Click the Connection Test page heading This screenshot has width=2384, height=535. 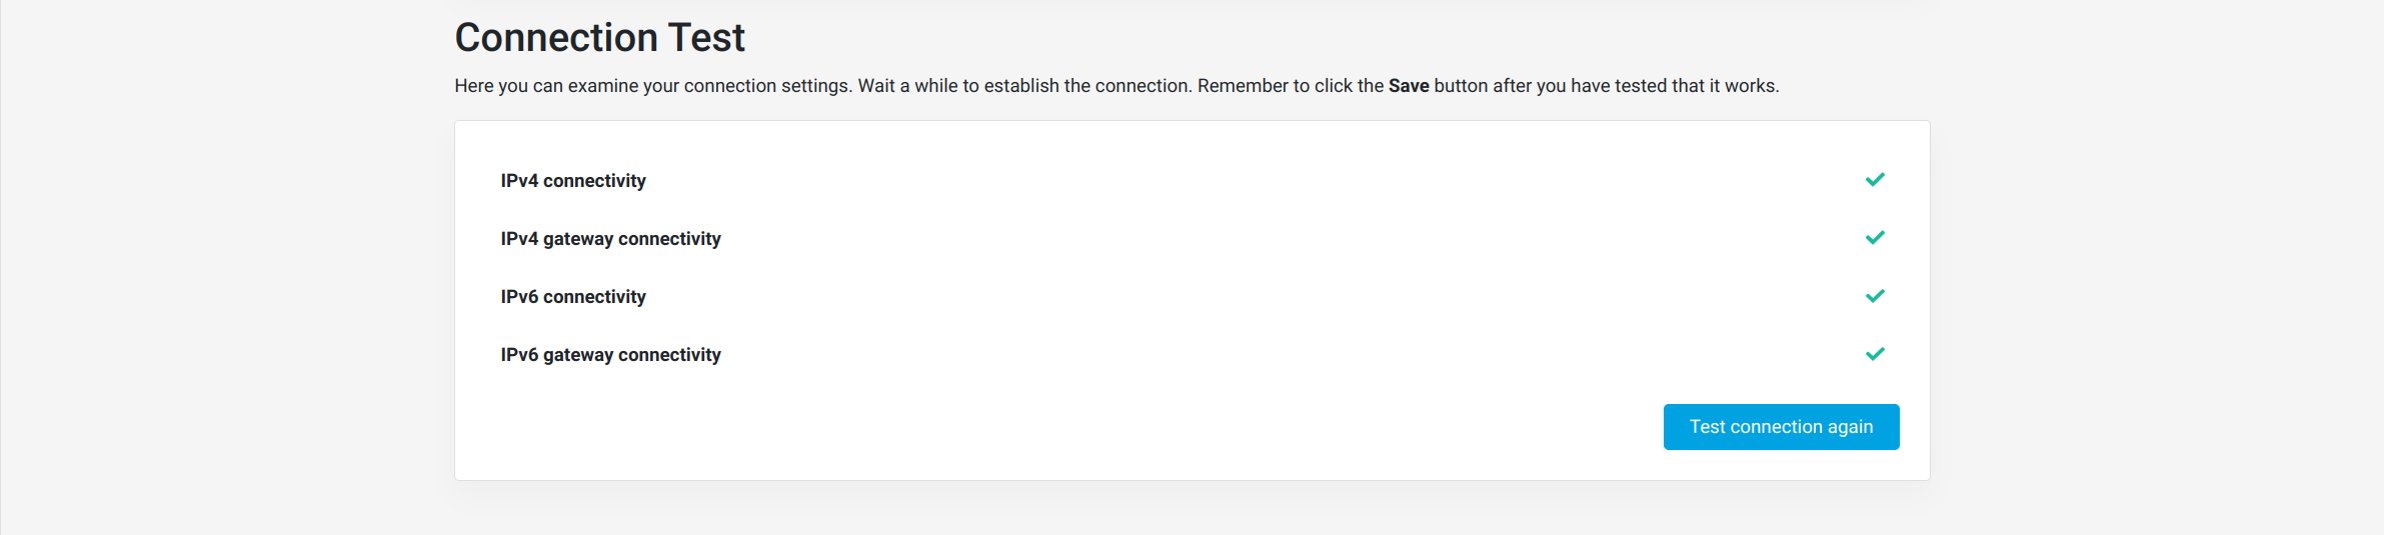click(599, 38)
